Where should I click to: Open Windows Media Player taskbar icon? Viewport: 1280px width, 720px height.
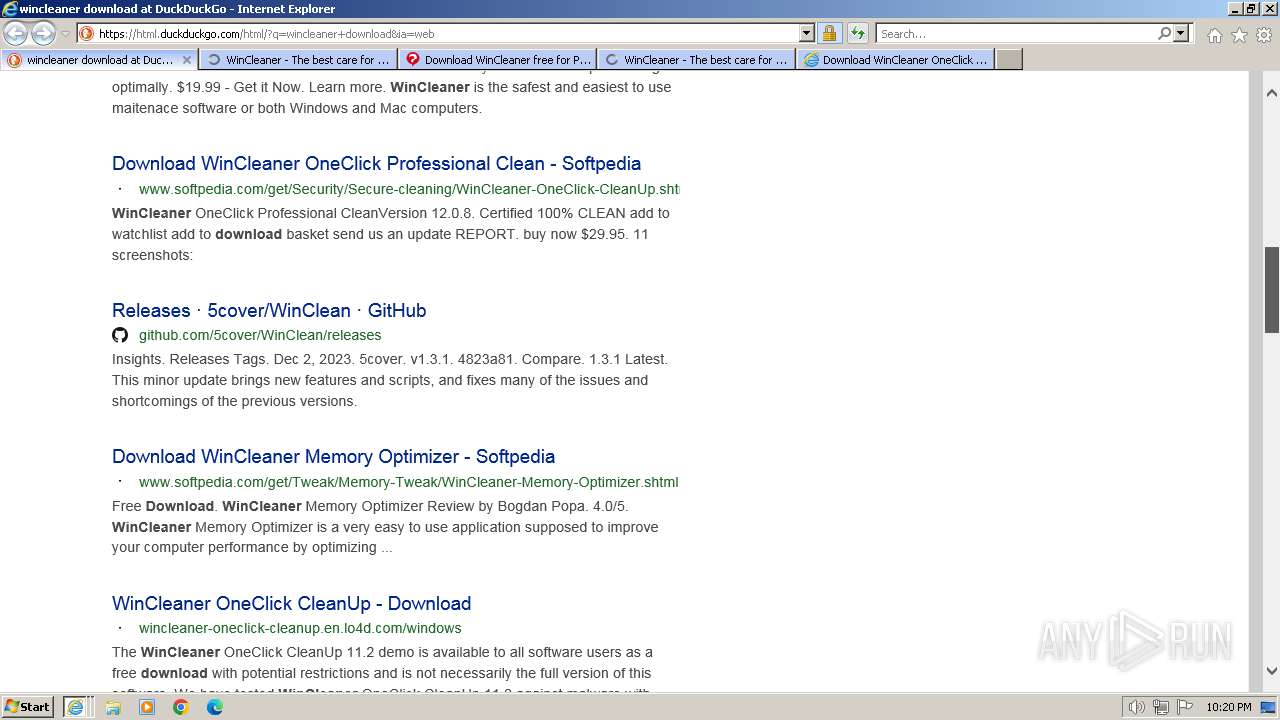click(147, 707)
